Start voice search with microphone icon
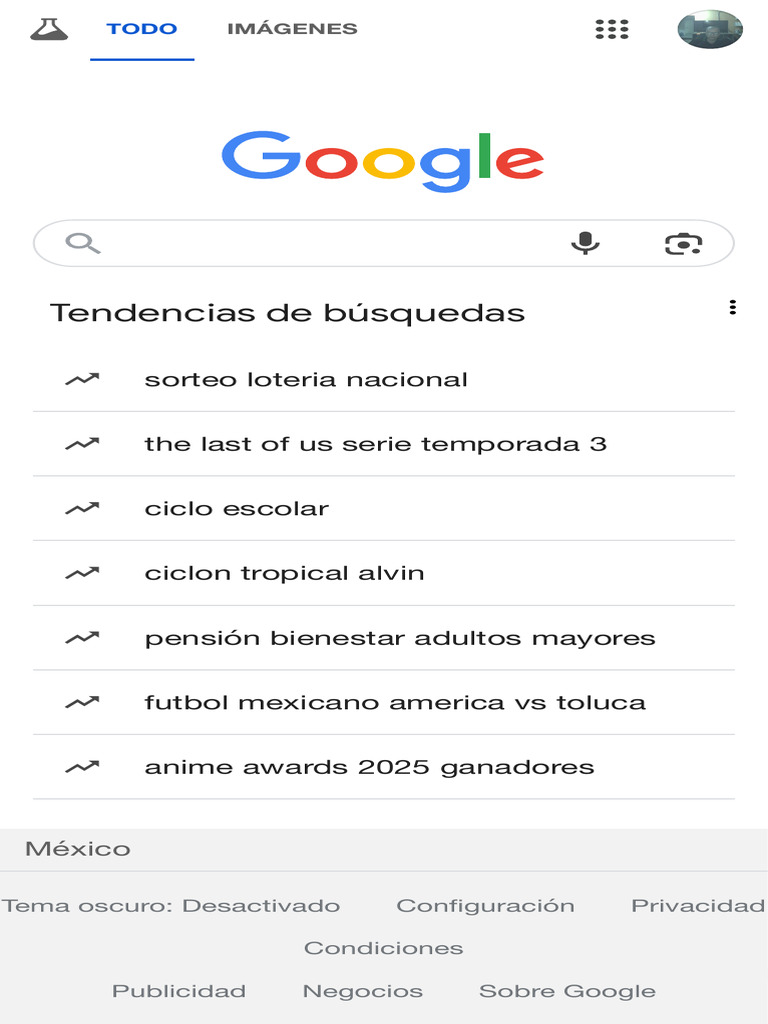 pos(585,243)
